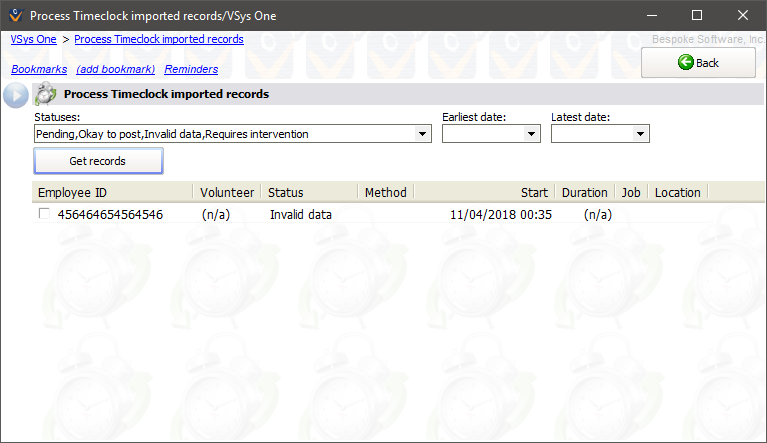Maximize the application window
Viewport: 767px width, 443px height.
click(697, 16)
